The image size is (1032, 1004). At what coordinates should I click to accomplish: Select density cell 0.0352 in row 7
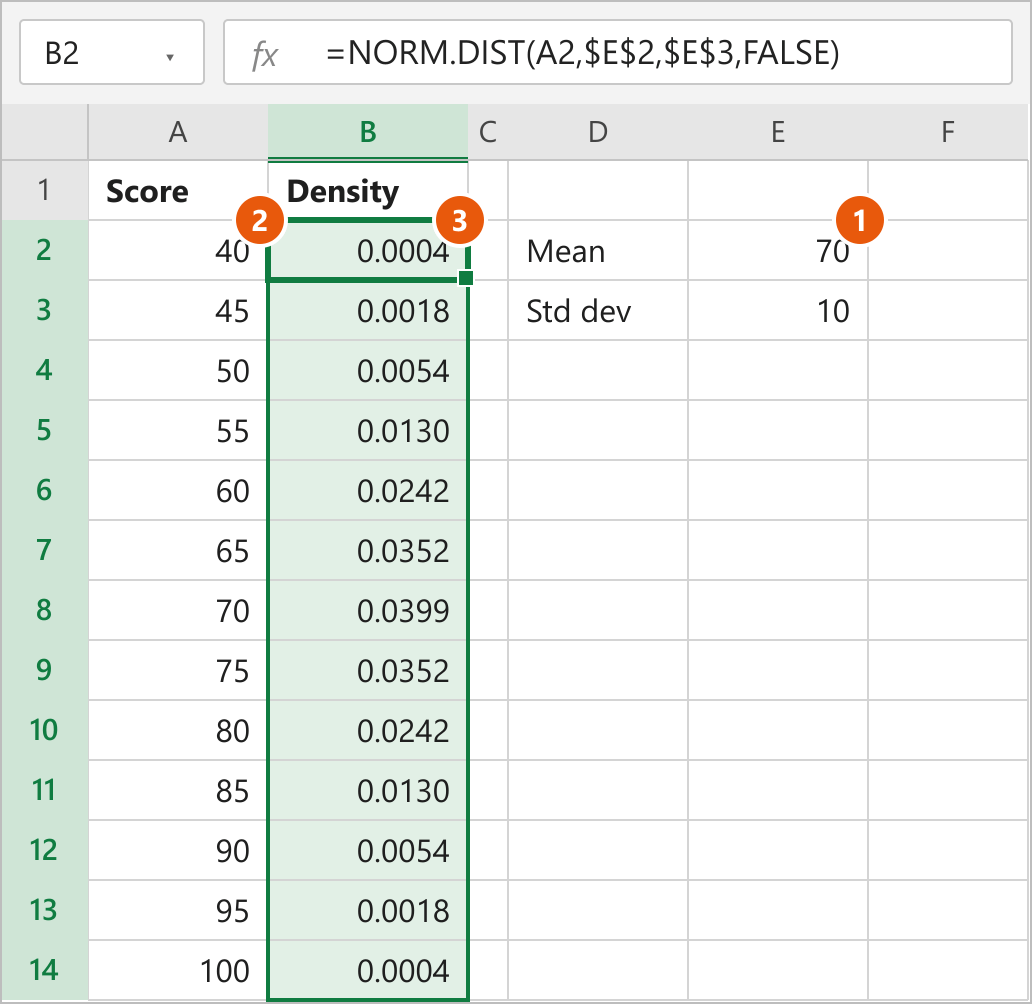368,550
